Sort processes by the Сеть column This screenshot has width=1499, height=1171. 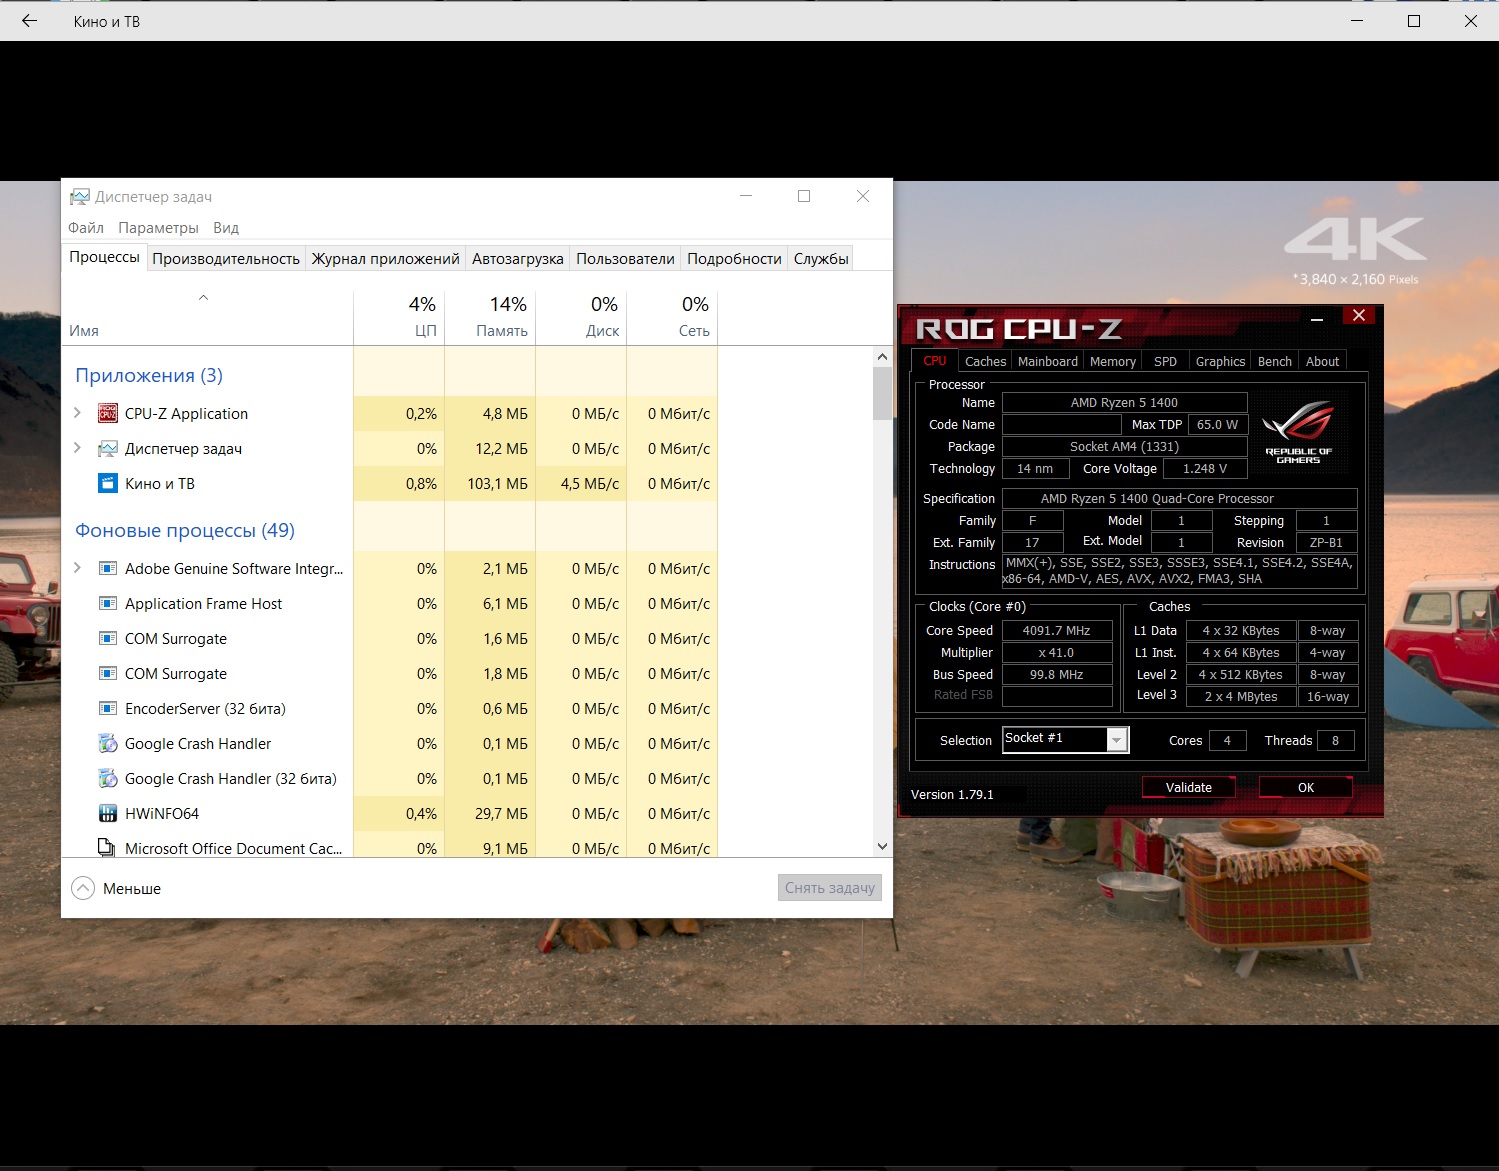coord(672,317)
